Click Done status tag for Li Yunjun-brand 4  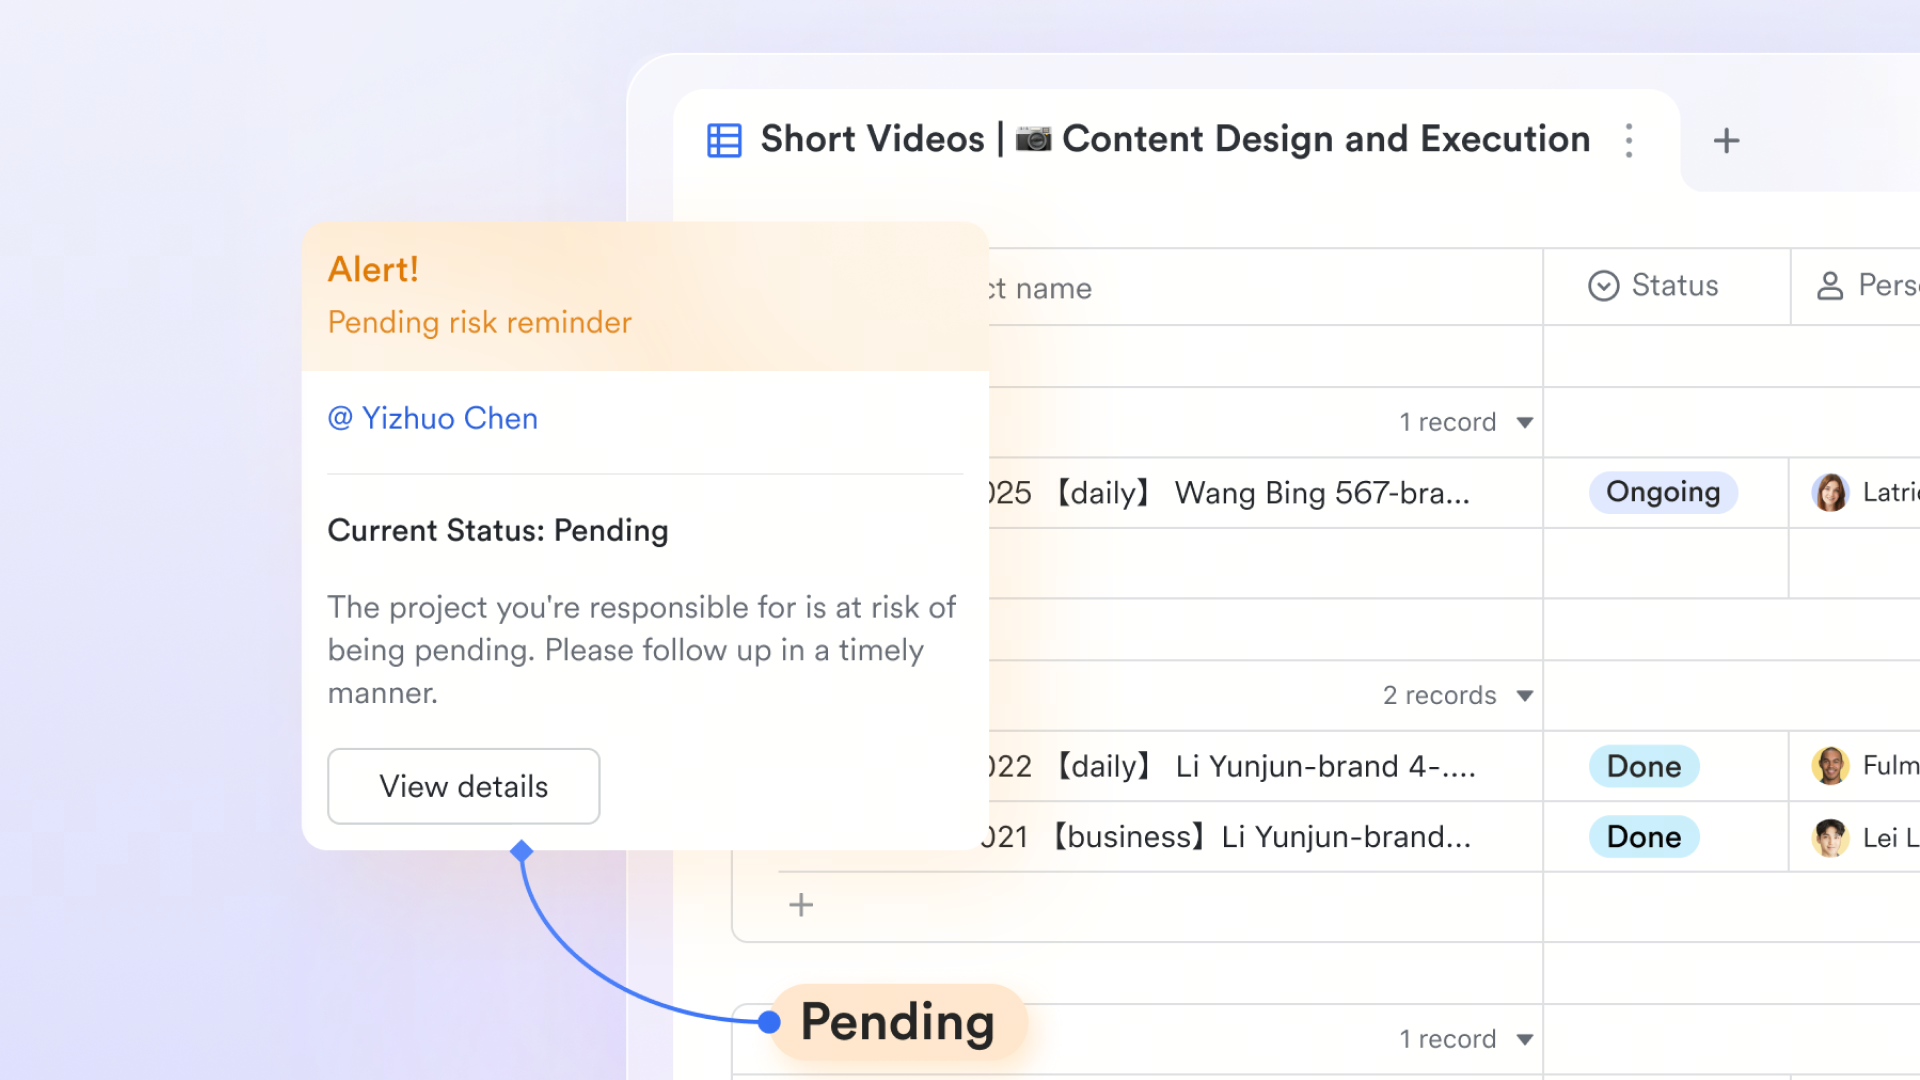tap(1644, 766)
